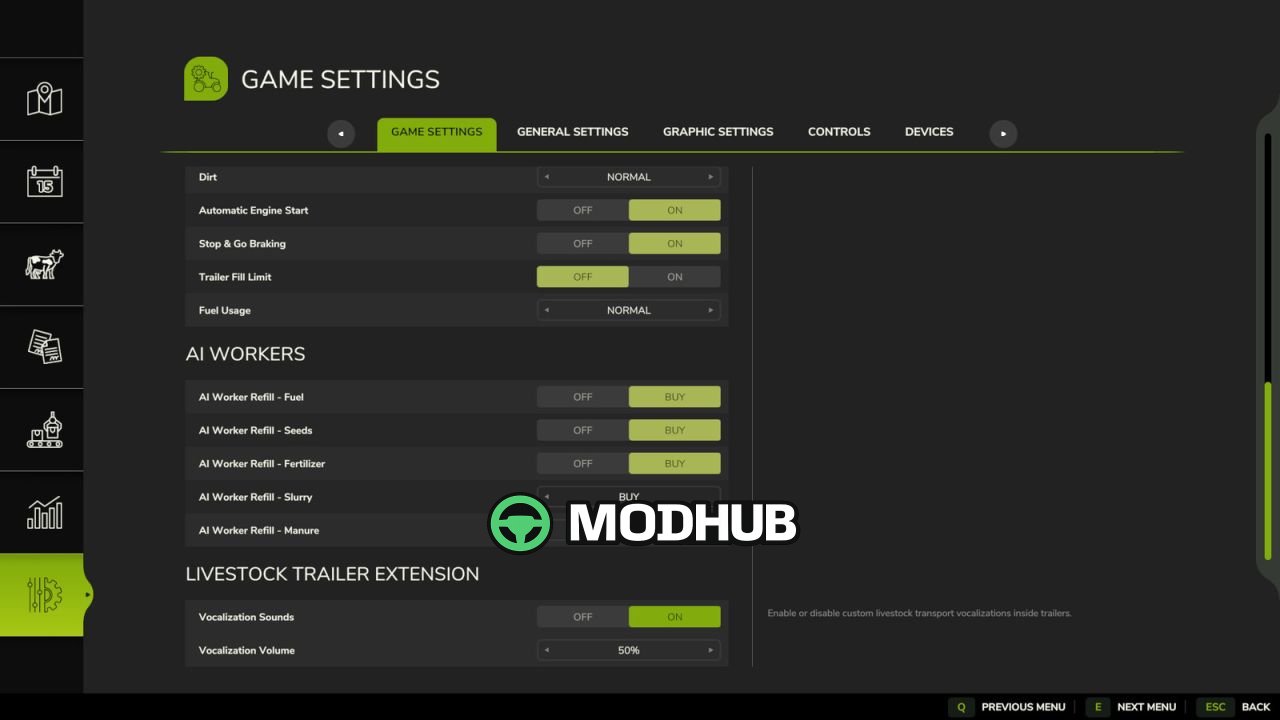Image resolution: width=1280 pixels, height=720 pixels.
Task: Click the Livestock Trailer Extension heading
Action: pyautogui.click(x=332, y=574)
